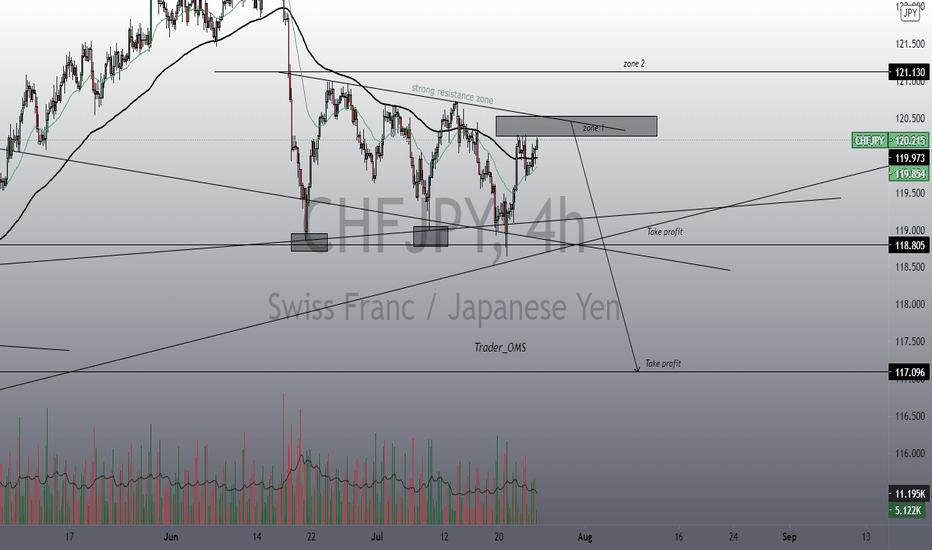Click the "Jul" label on time axis
Screen dimensions: 932x550
tap(377, 537)
